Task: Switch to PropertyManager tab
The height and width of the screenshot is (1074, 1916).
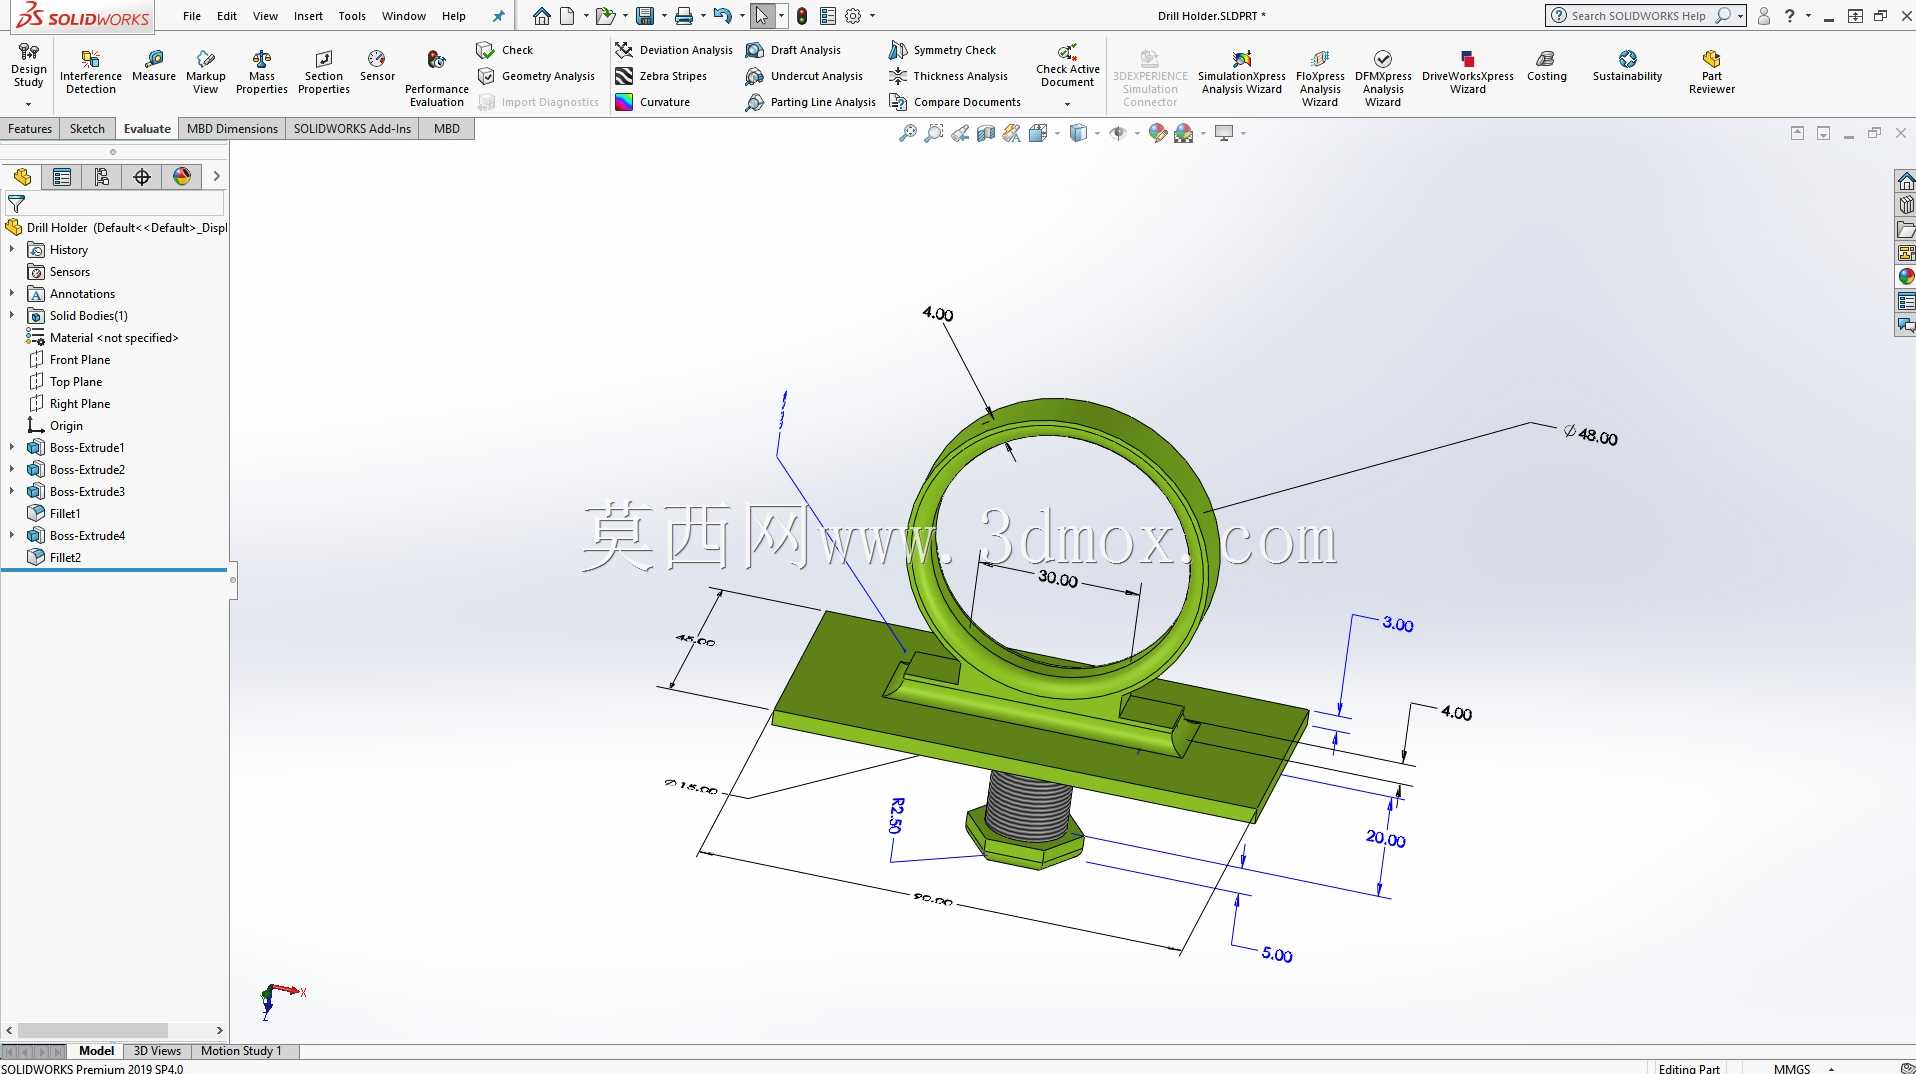Action: point(62,177)
